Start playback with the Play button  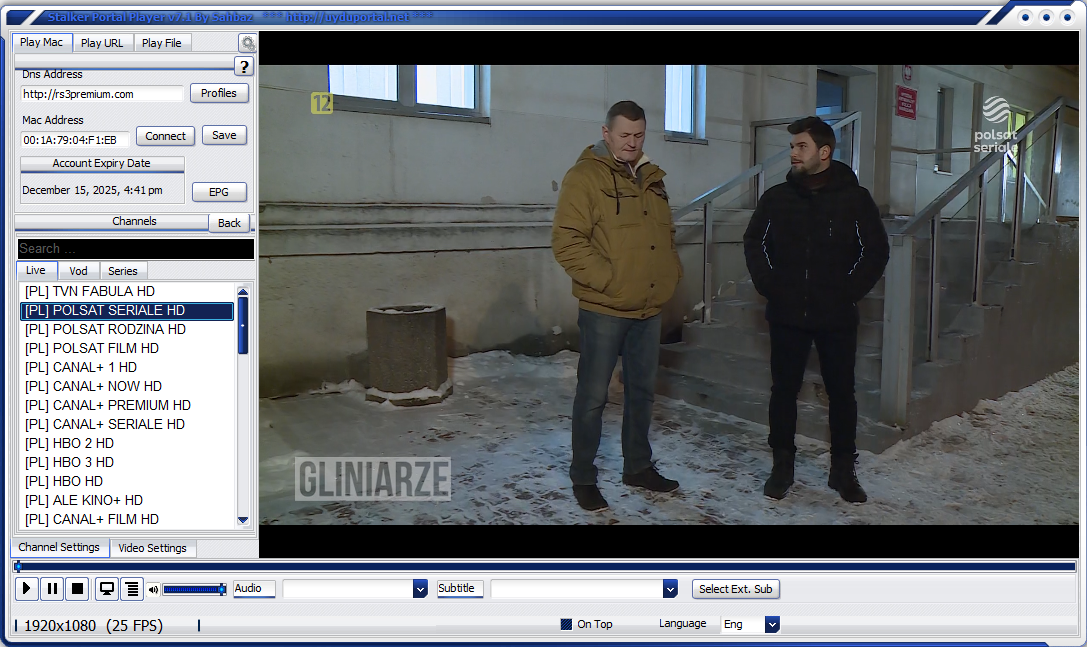pos(26,589)
